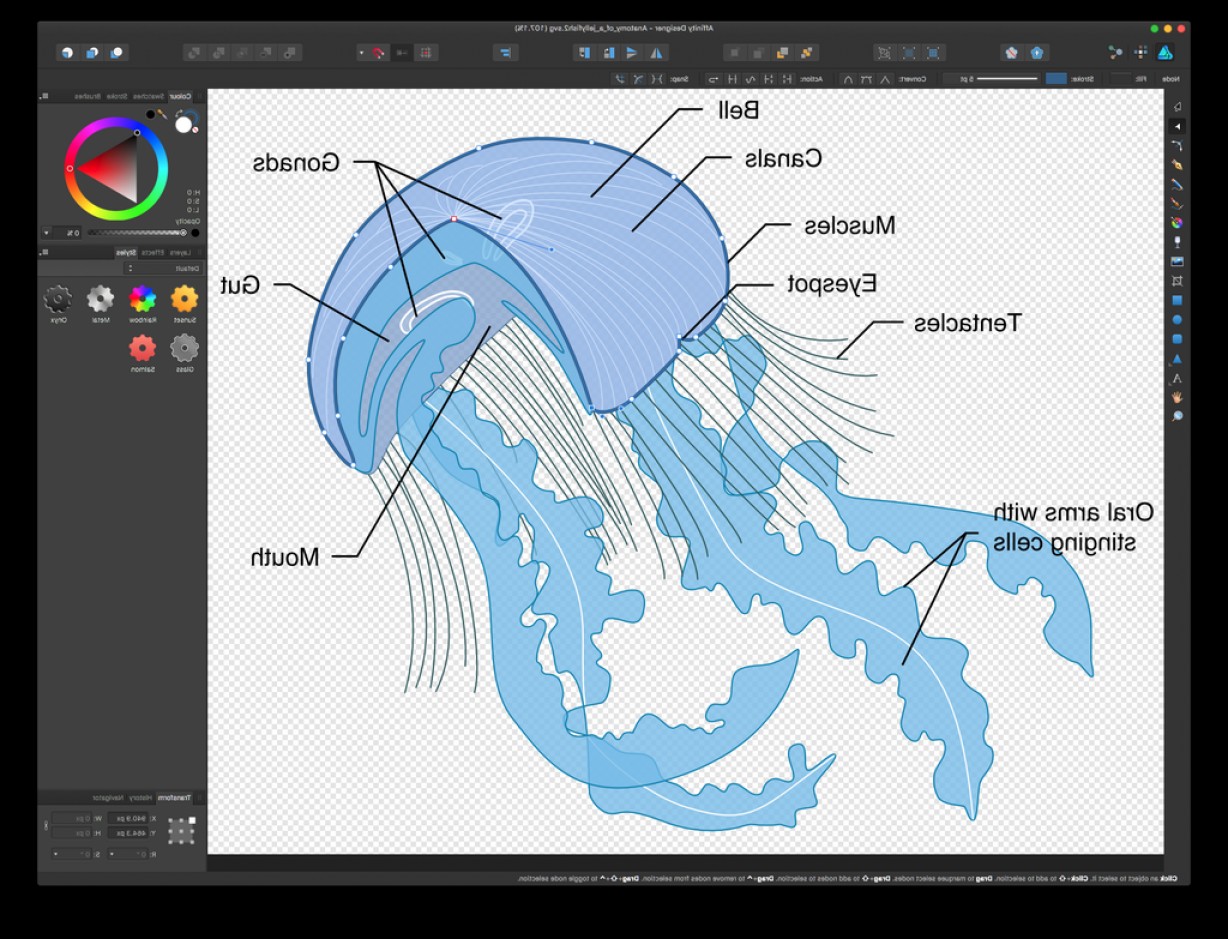1228x939 pixels.
Task: Convert node to Smart
Action: (847, 78)
